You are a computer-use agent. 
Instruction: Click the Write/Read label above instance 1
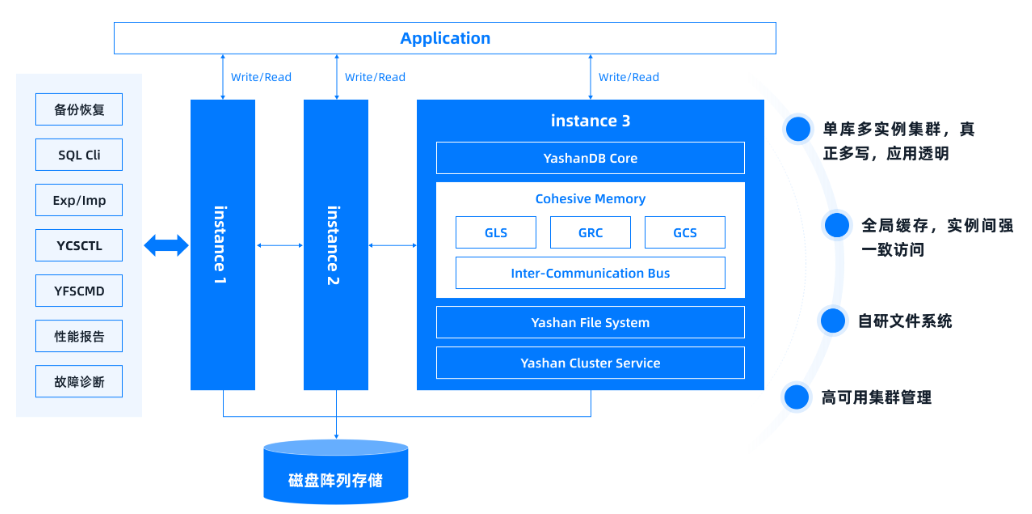pos(261,77)
